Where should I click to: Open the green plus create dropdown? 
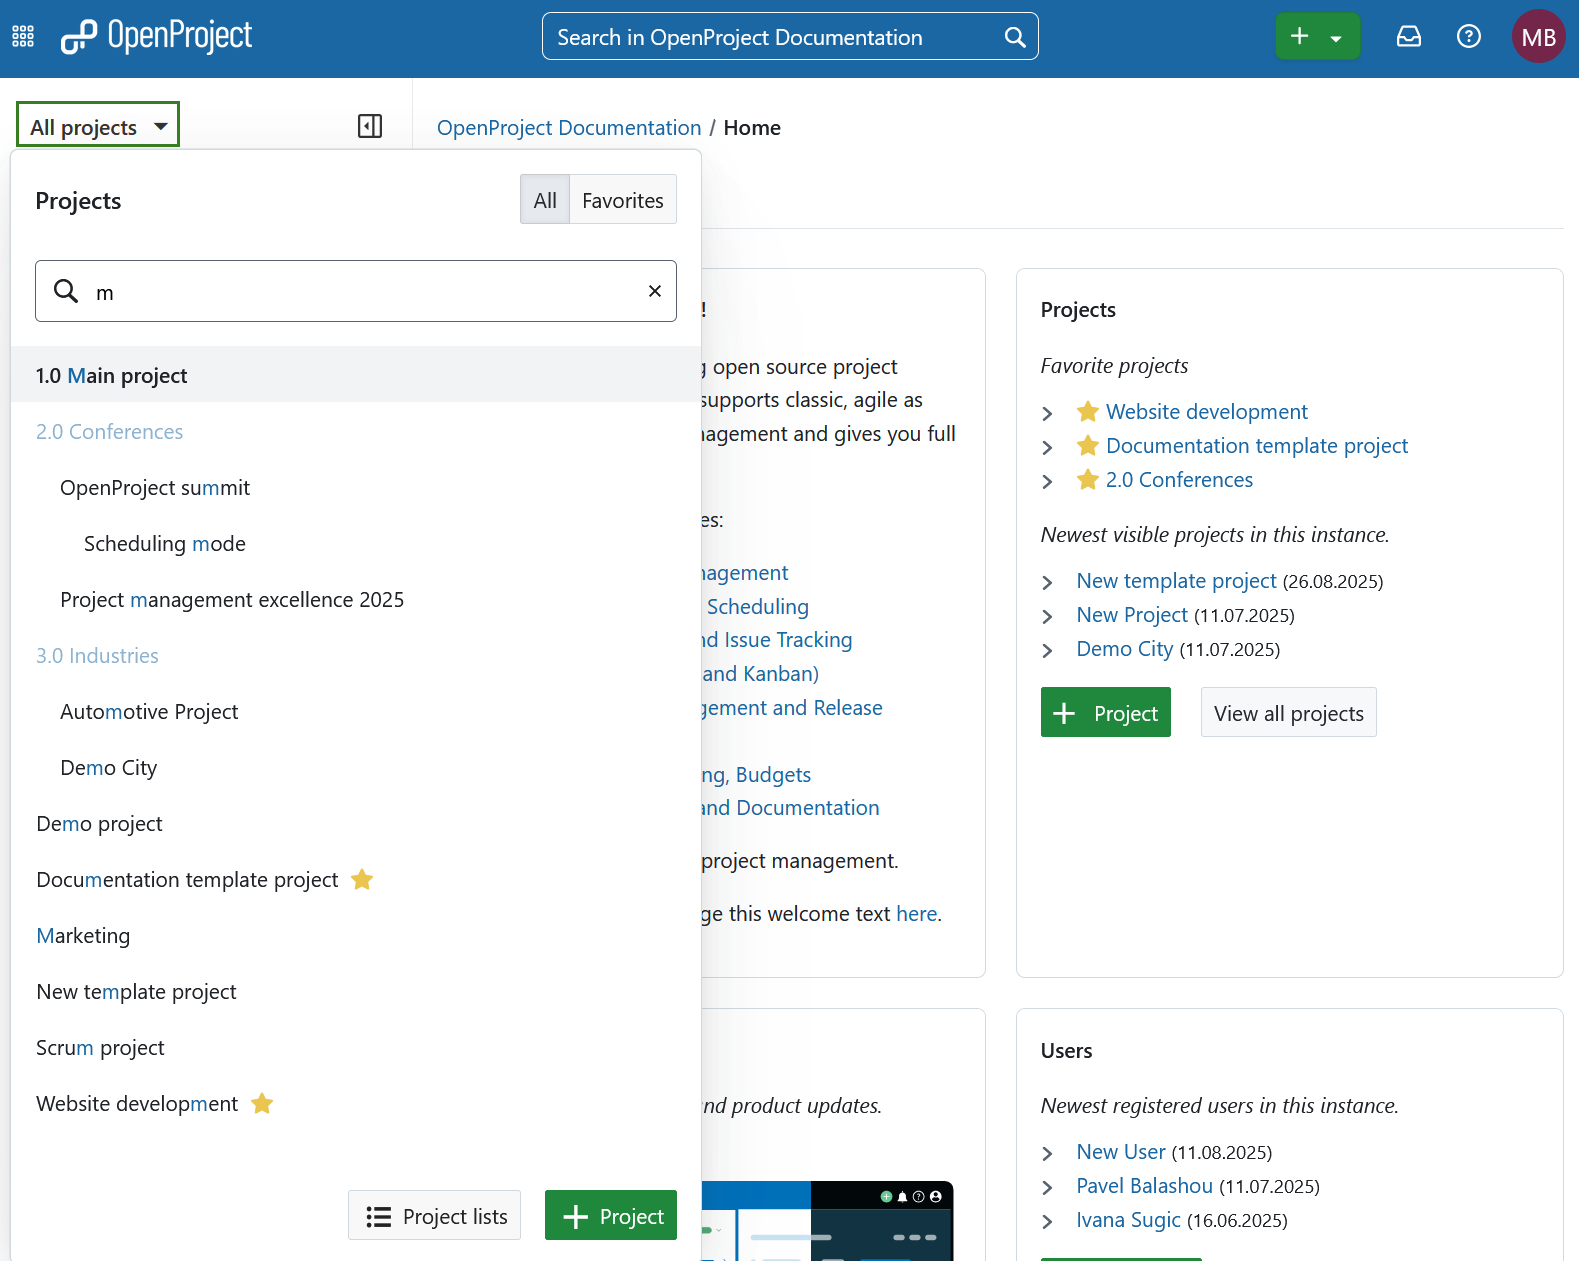1316,37
